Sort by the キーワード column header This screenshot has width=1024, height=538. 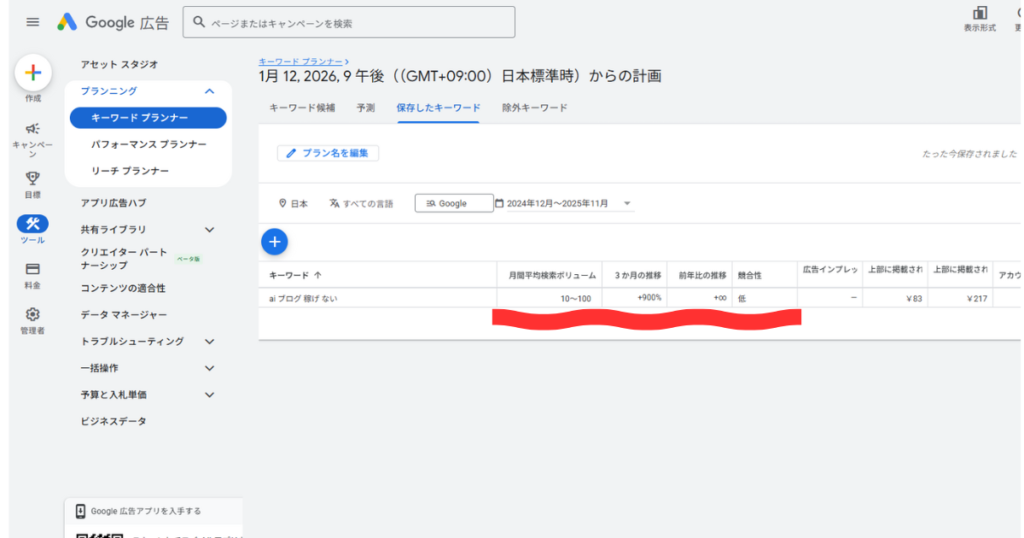(x=296, y=274)
